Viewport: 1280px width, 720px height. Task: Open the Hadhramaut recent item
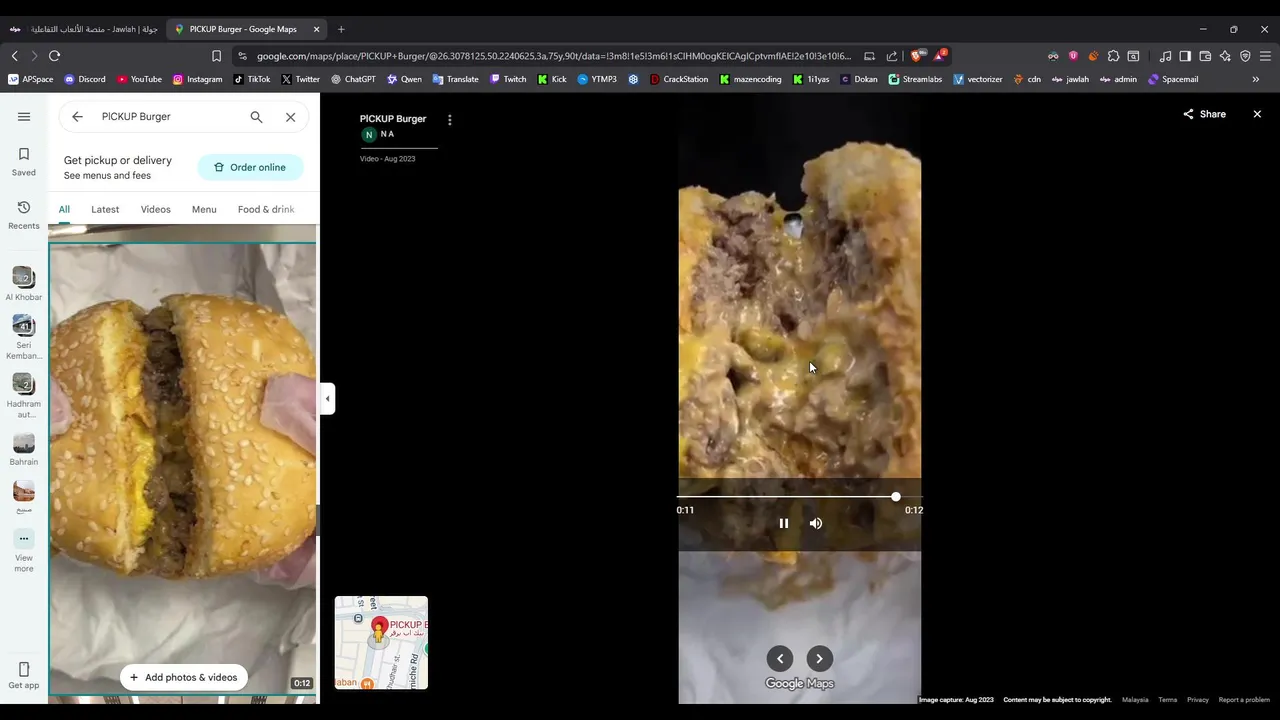pyautogui.click(x=24, y=396)
